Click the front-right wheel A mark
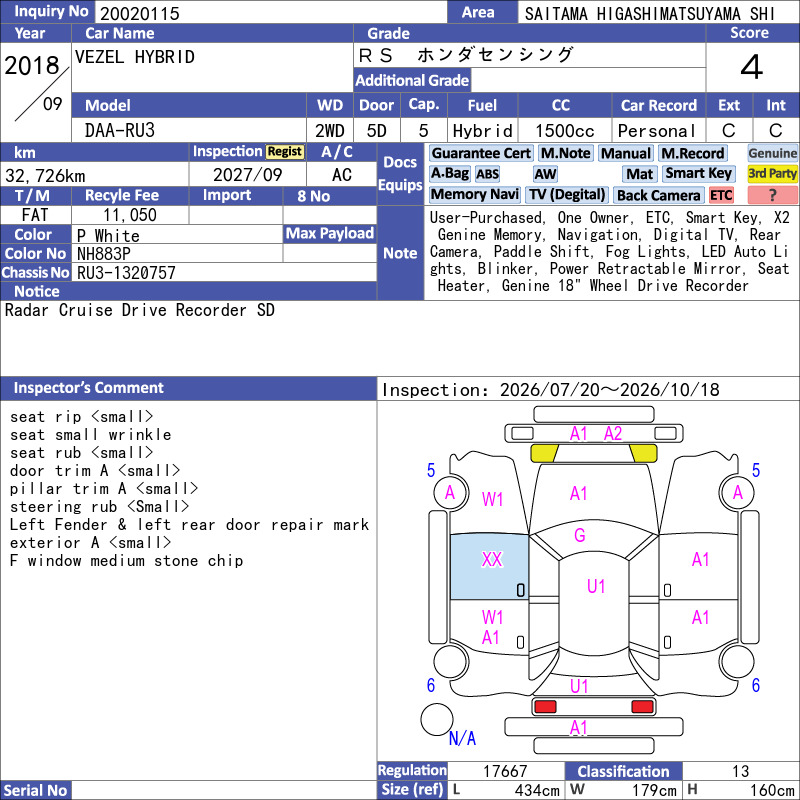Screen dimensions: 800x800 (x=738, y=492)
